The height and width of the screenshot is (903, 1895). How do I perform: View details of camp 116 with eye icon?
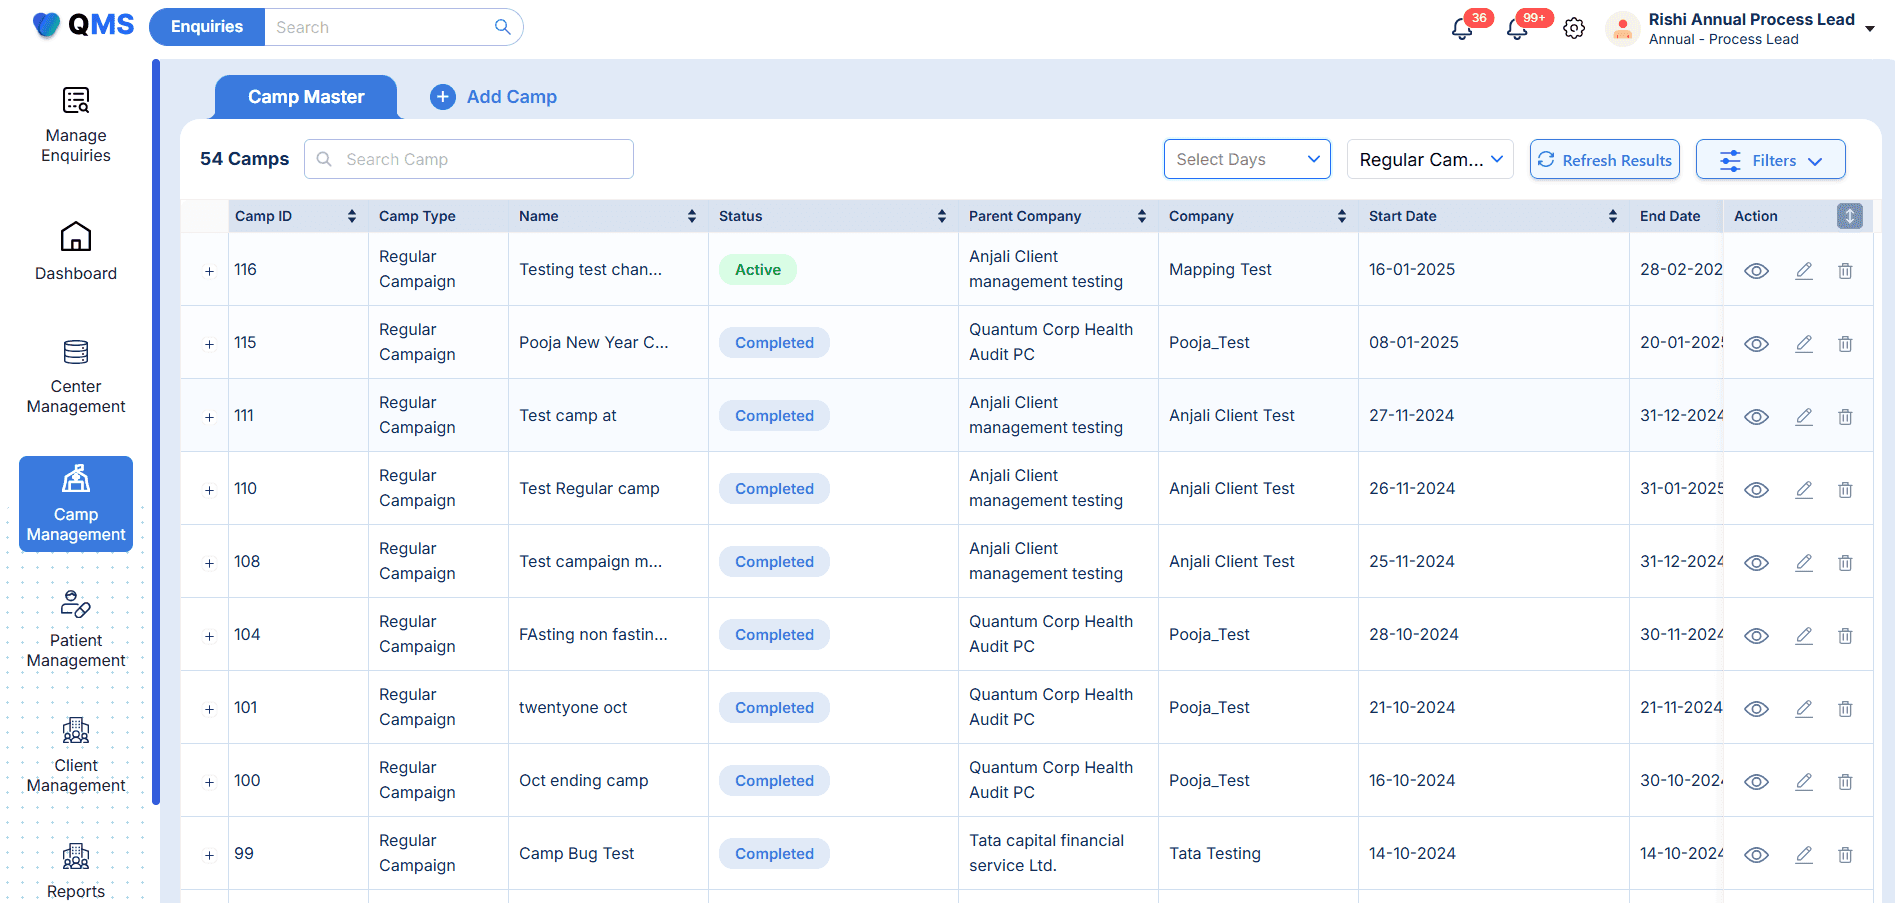click(1756, 271)
